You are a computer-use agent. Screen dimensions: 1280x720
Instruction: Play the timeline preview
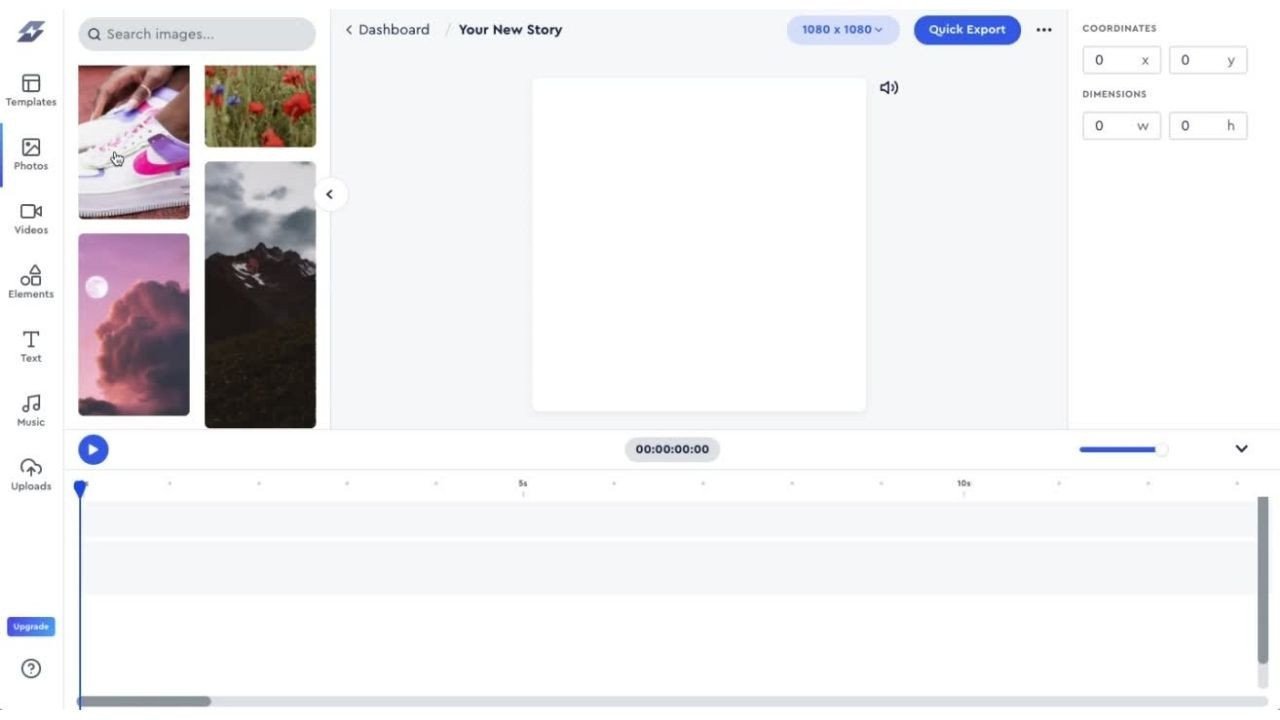click(x=93, y=449)
